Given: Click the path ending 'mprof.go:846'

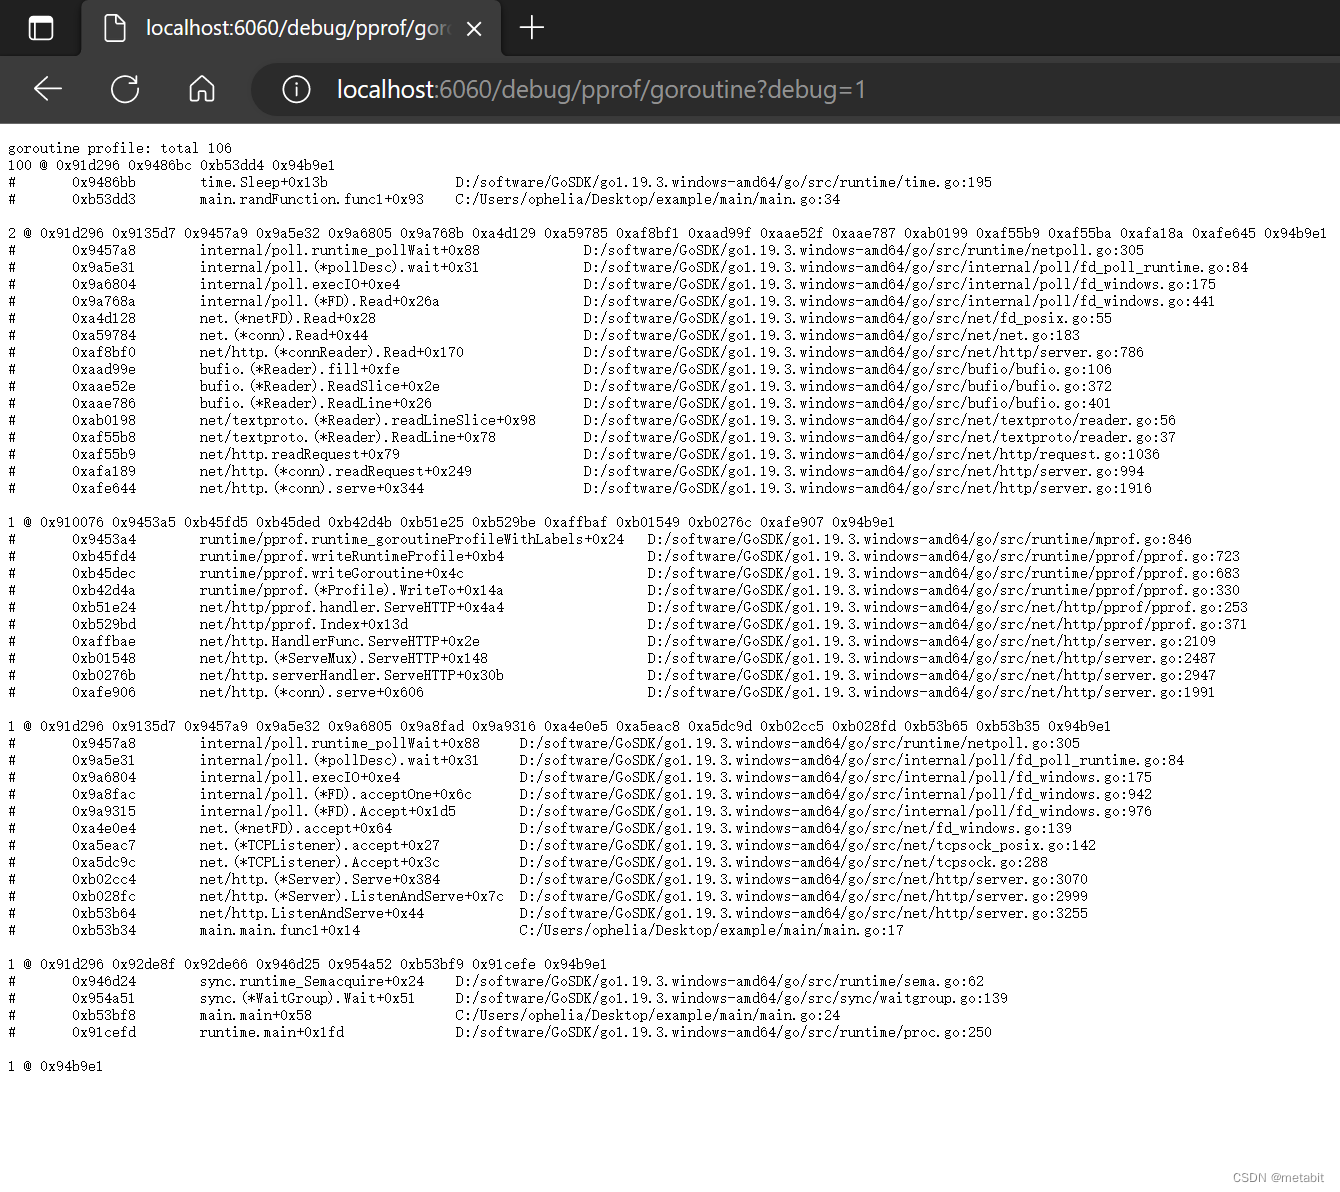Looking at the screenshot, I should click(919, 539).
